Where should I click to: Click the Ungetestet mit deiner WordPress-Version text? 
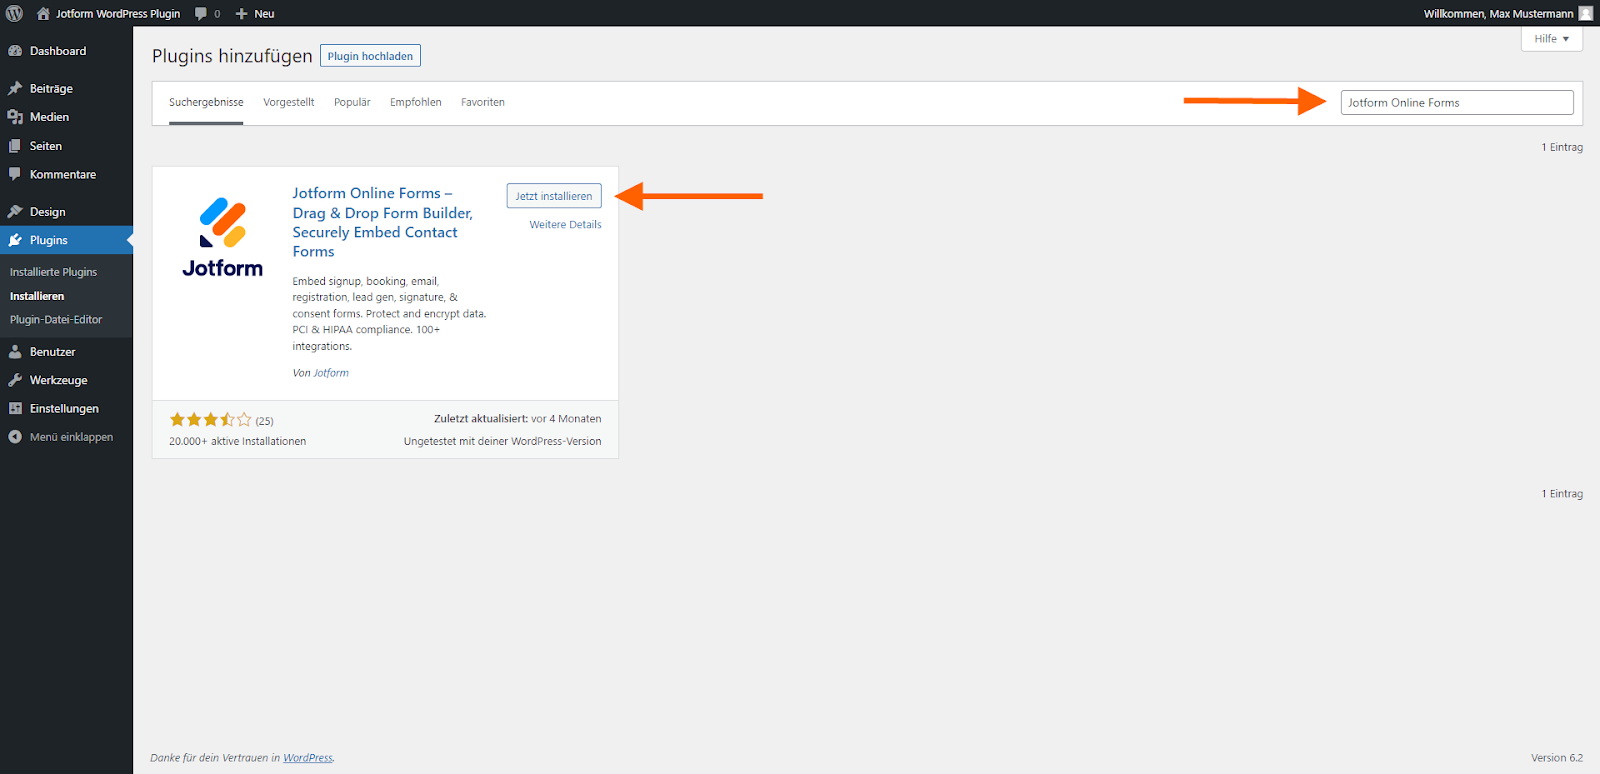coord(503,441)
